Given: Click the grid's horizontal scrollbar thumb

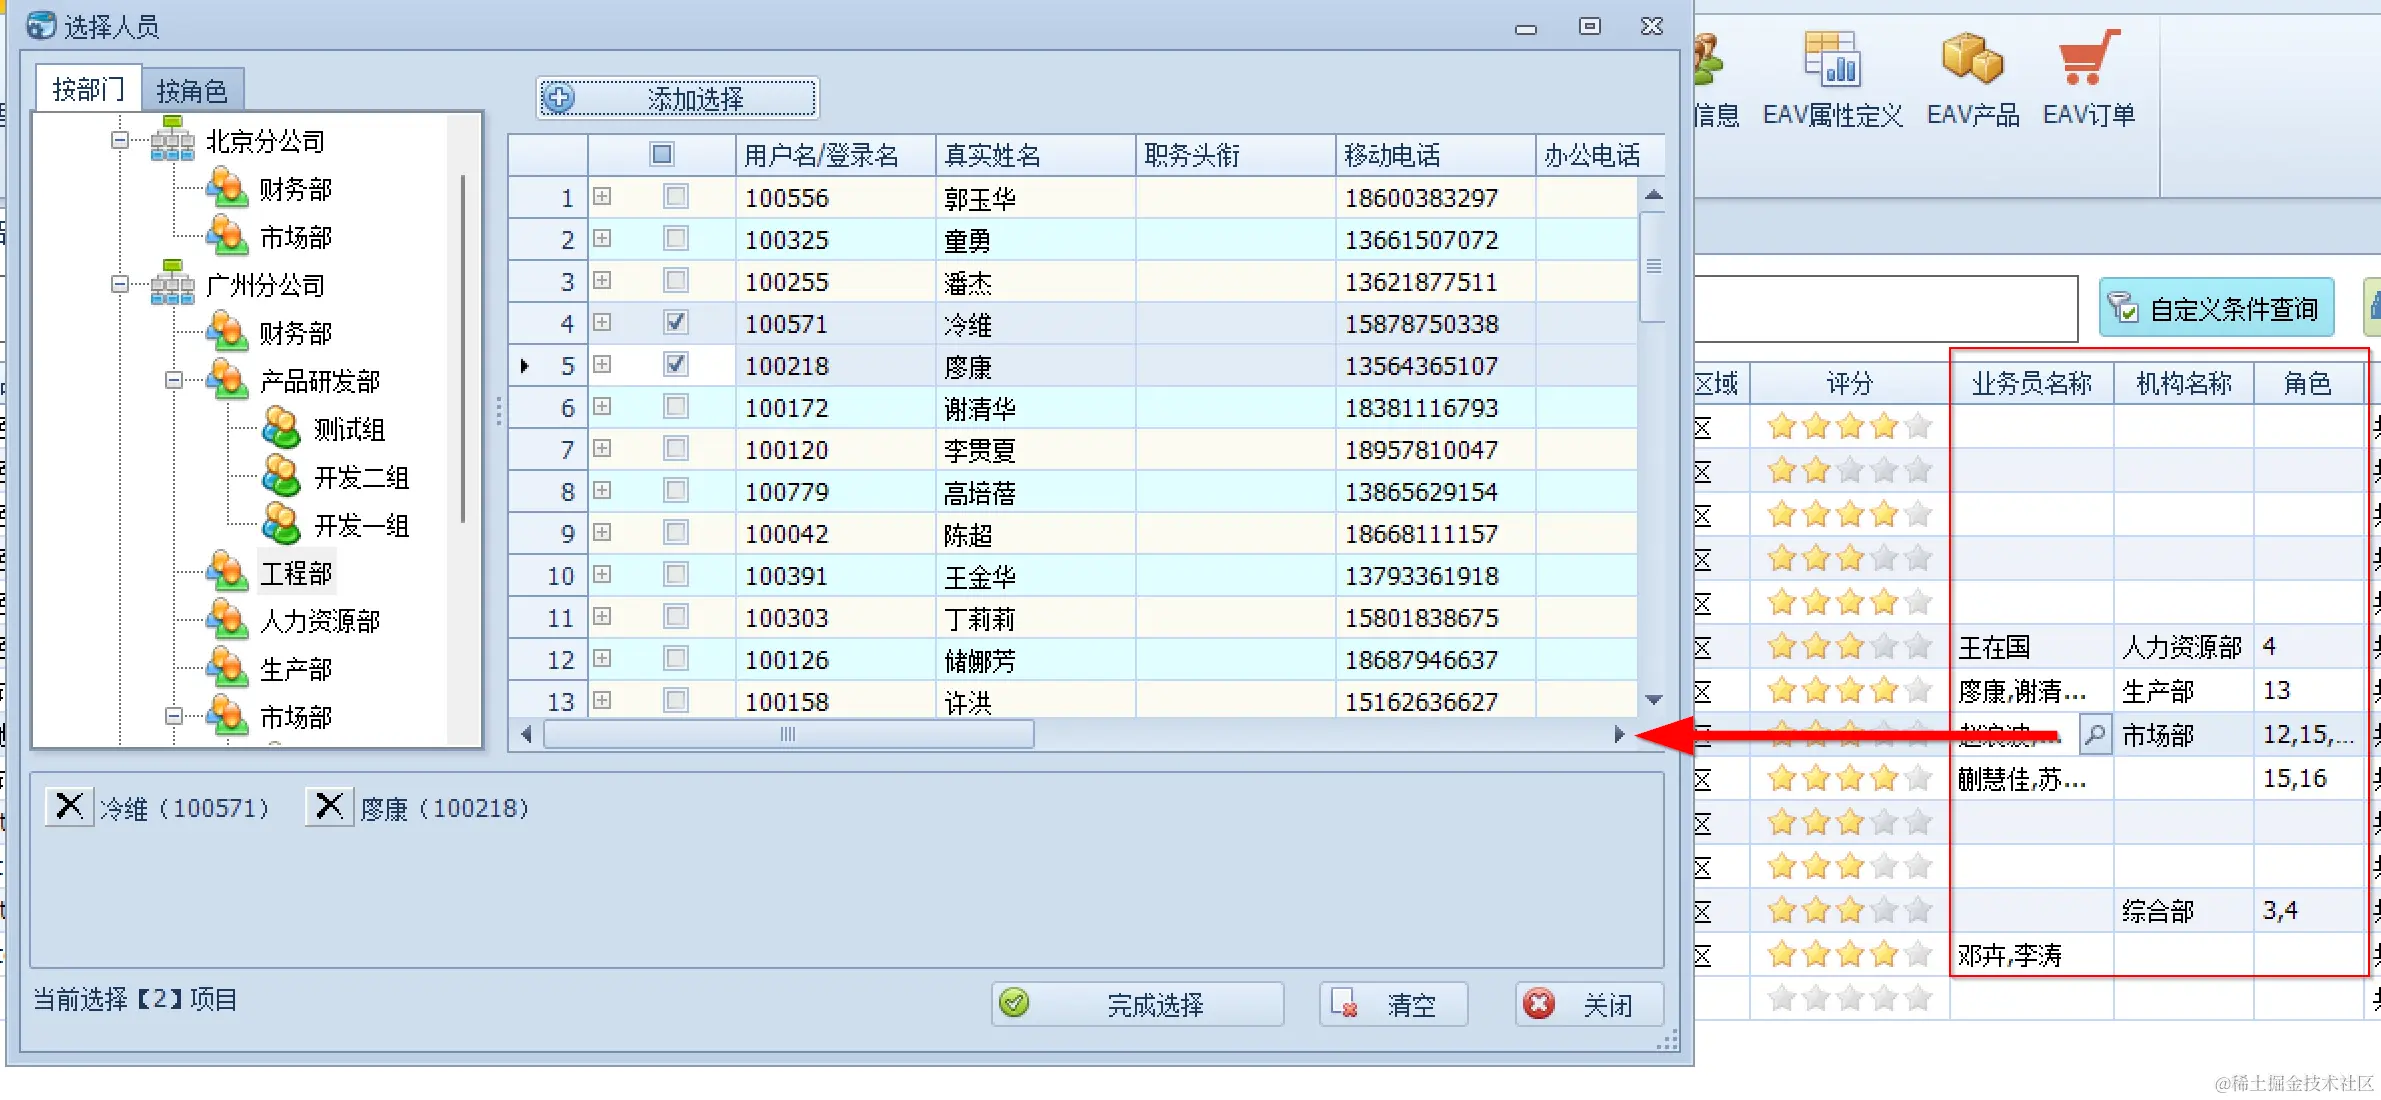Looking at the screenshot, I should click(x=788, y=735).
